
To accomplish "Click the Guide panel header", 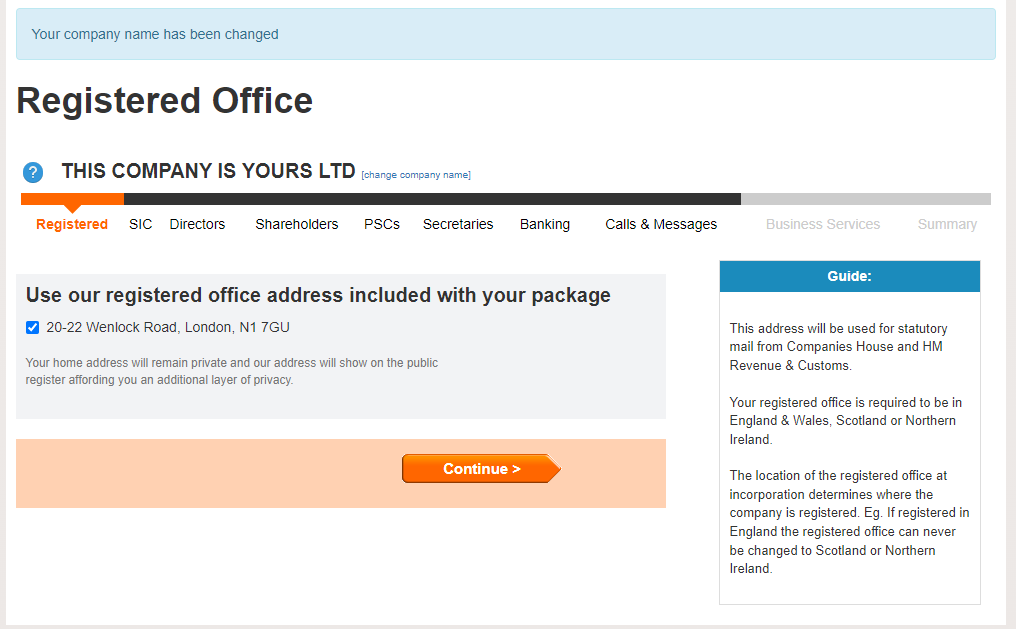I will (x=849, y=277).
